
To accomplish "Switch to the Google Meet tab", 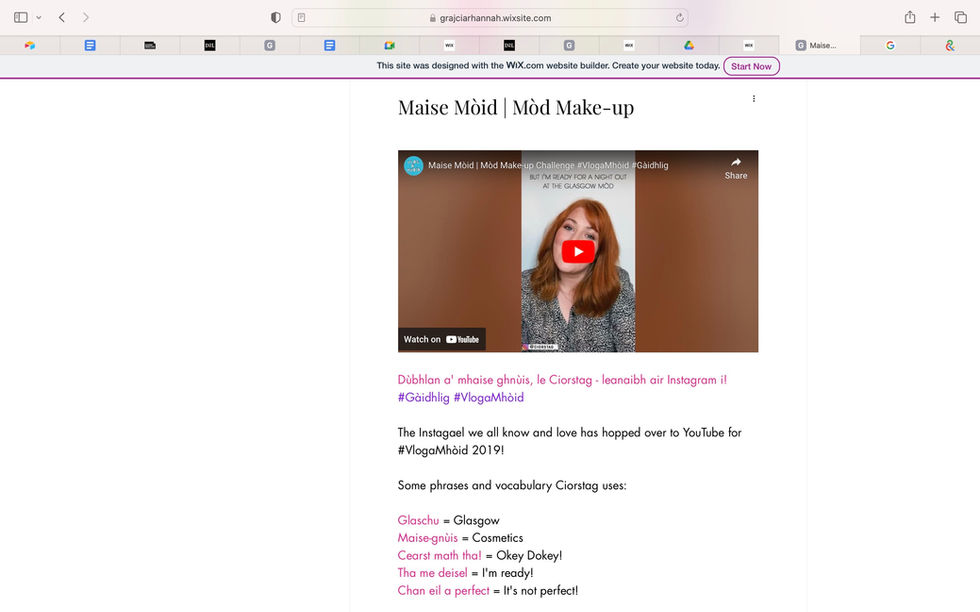I will coord(389,45).
